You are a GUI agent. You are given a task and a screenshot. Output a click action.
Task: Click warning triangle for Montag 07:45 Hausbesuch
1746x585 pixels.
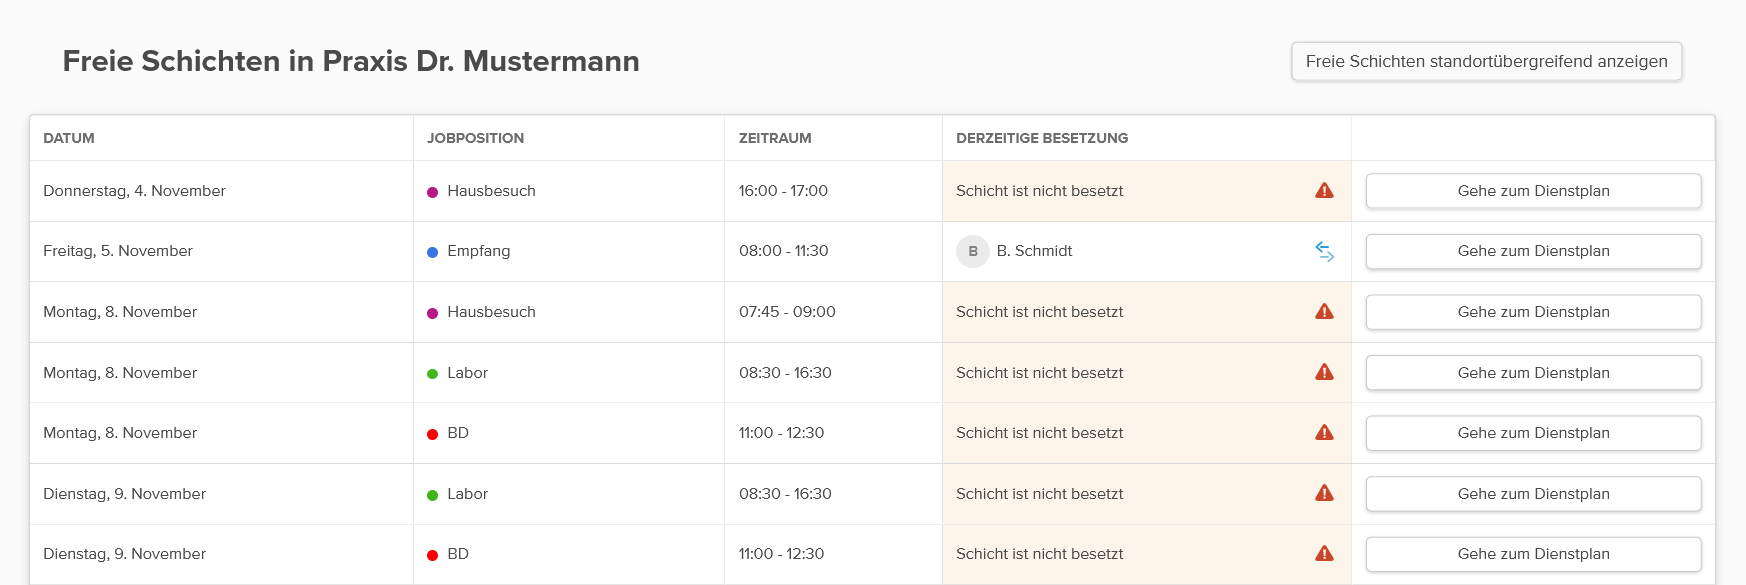1324,312
